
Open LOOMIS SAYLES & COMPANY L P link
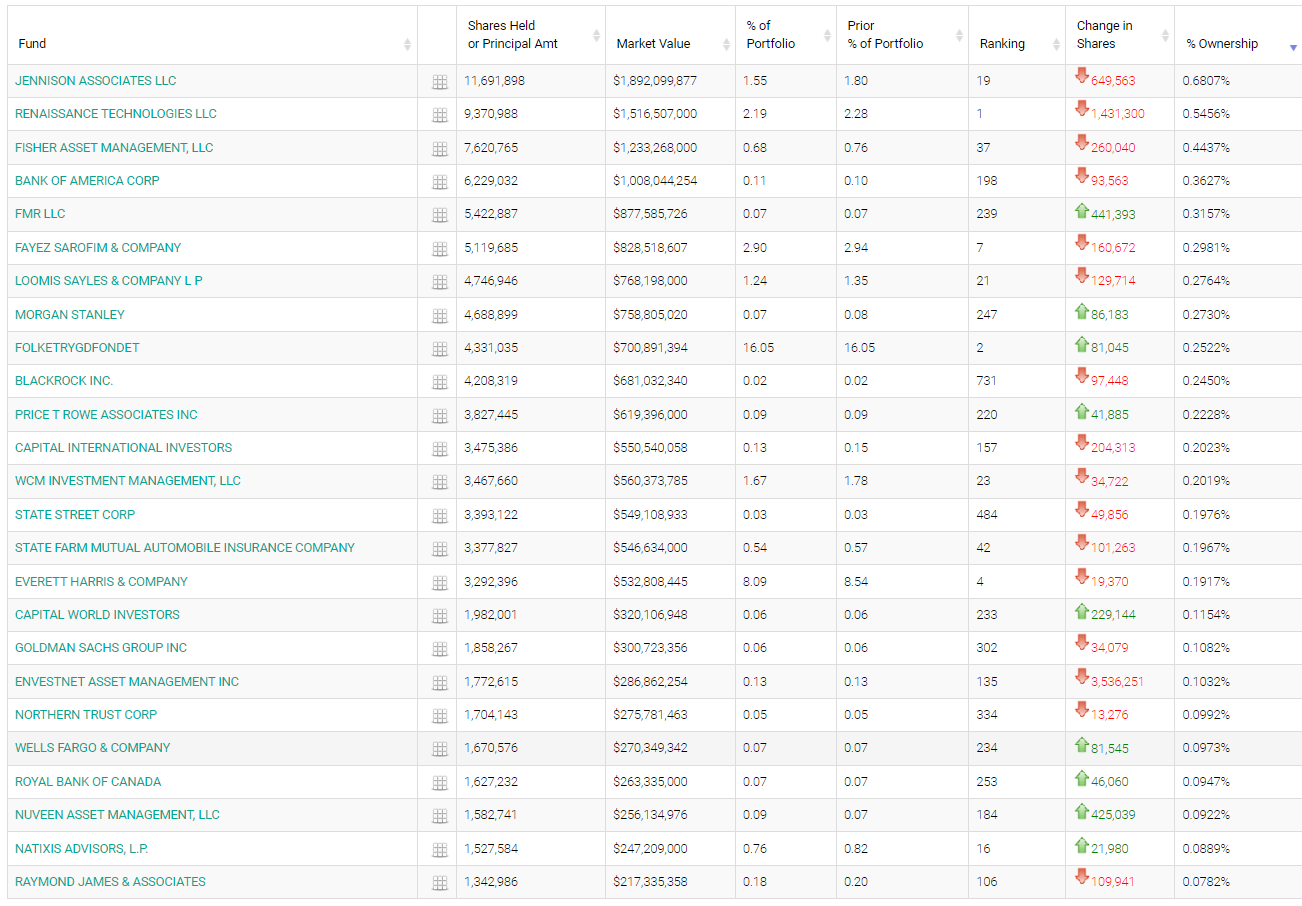(x=109, y=281)
